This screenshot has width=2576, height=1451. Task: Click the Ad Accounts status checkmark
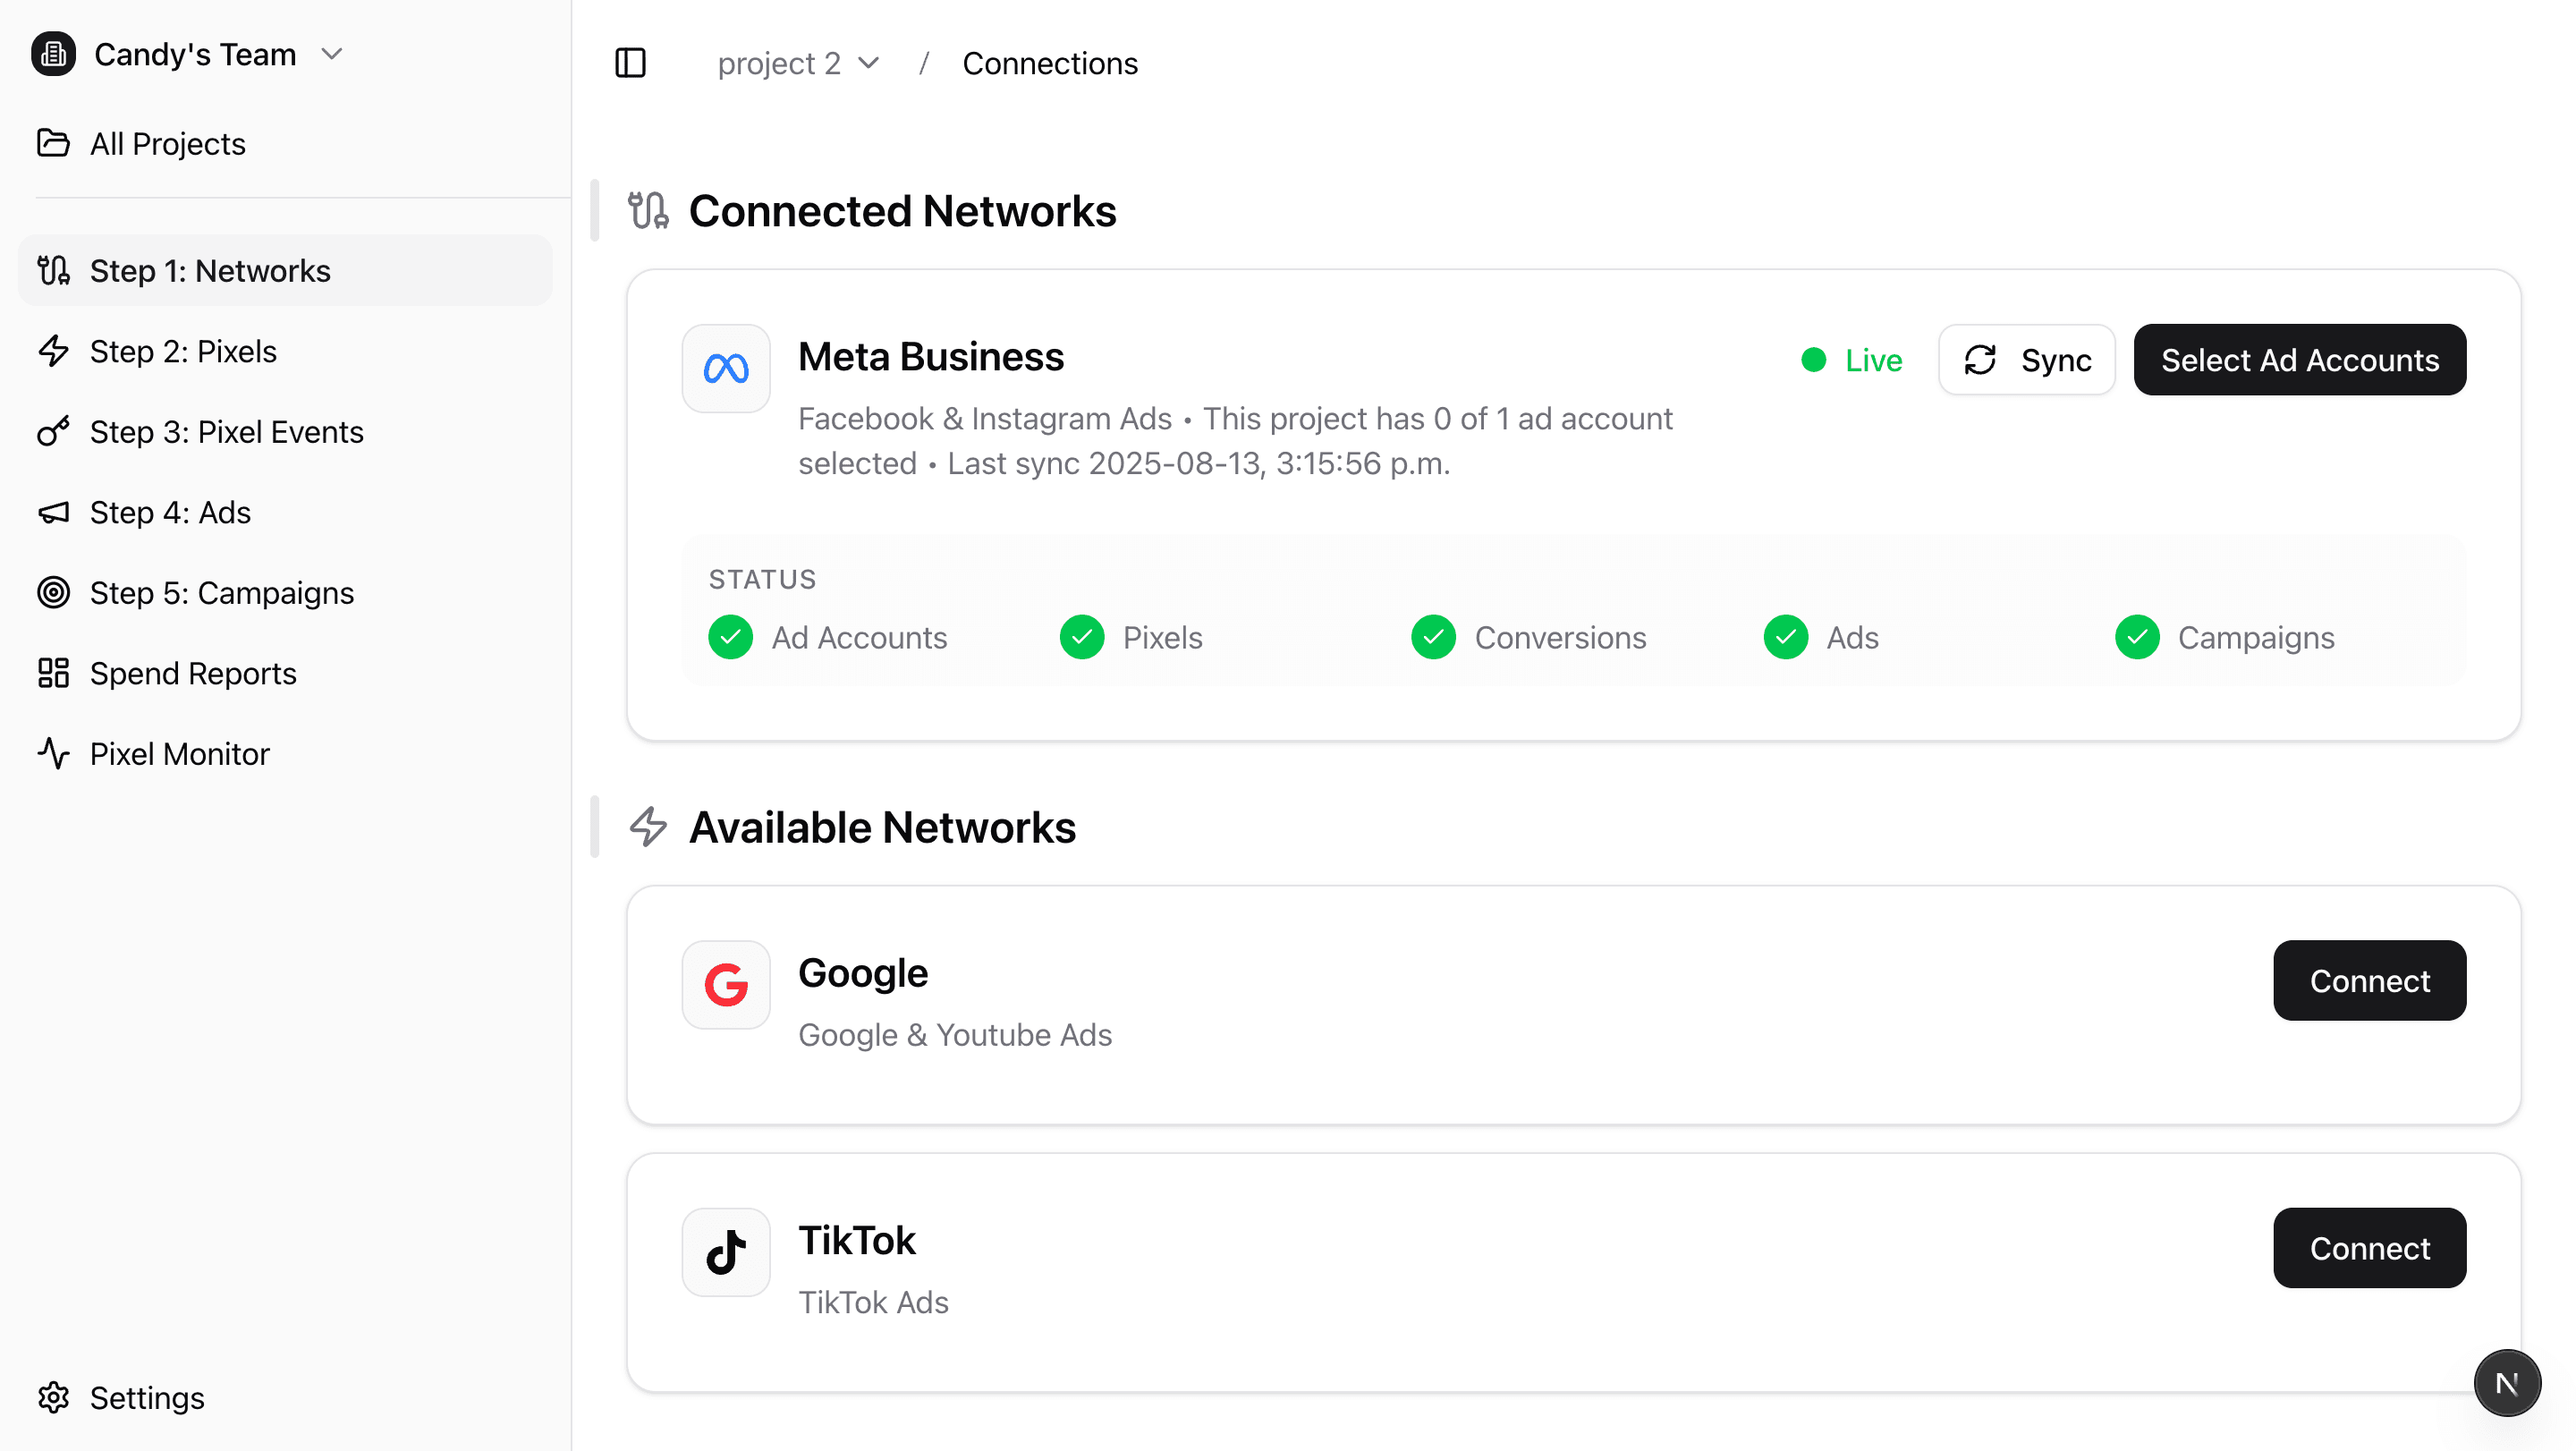coord(730,637)
